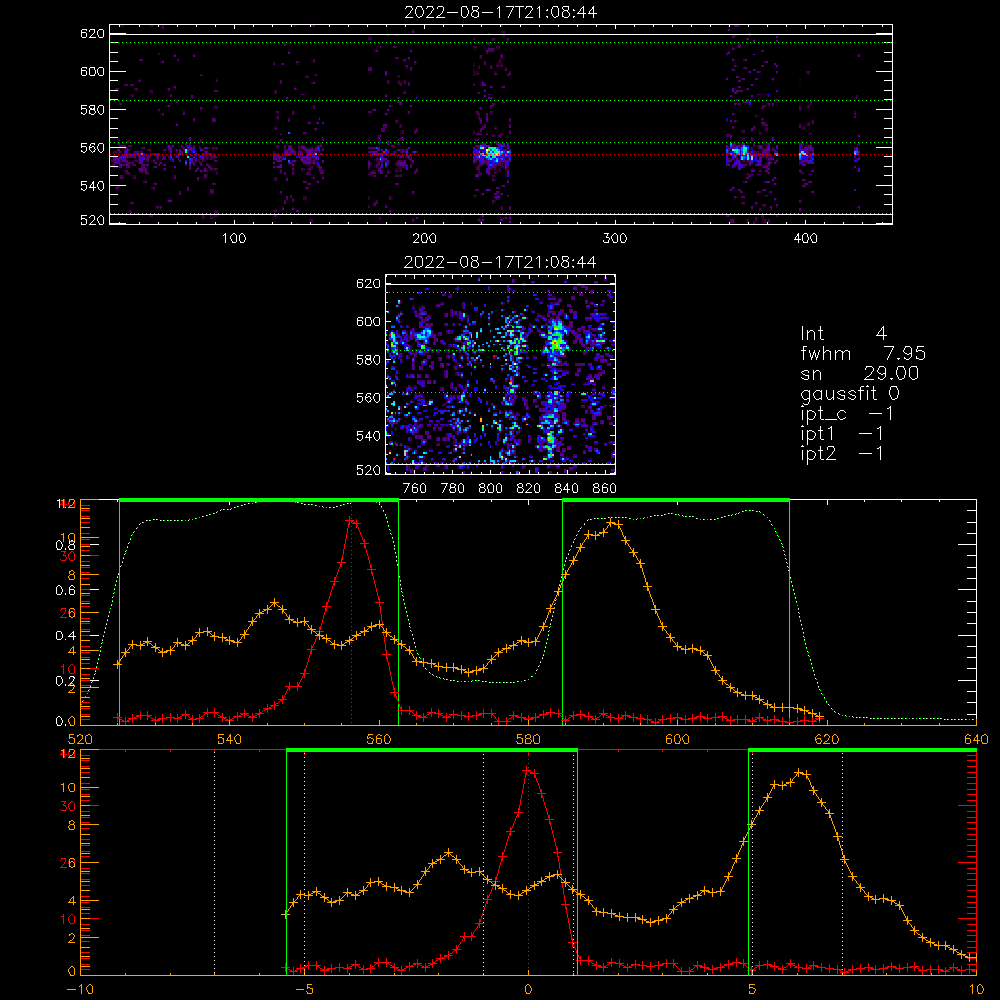This screenshot has height=1000, width=1000.
Task: Click the "760" x-axis tick label
Action: click(x=415, y=489)
